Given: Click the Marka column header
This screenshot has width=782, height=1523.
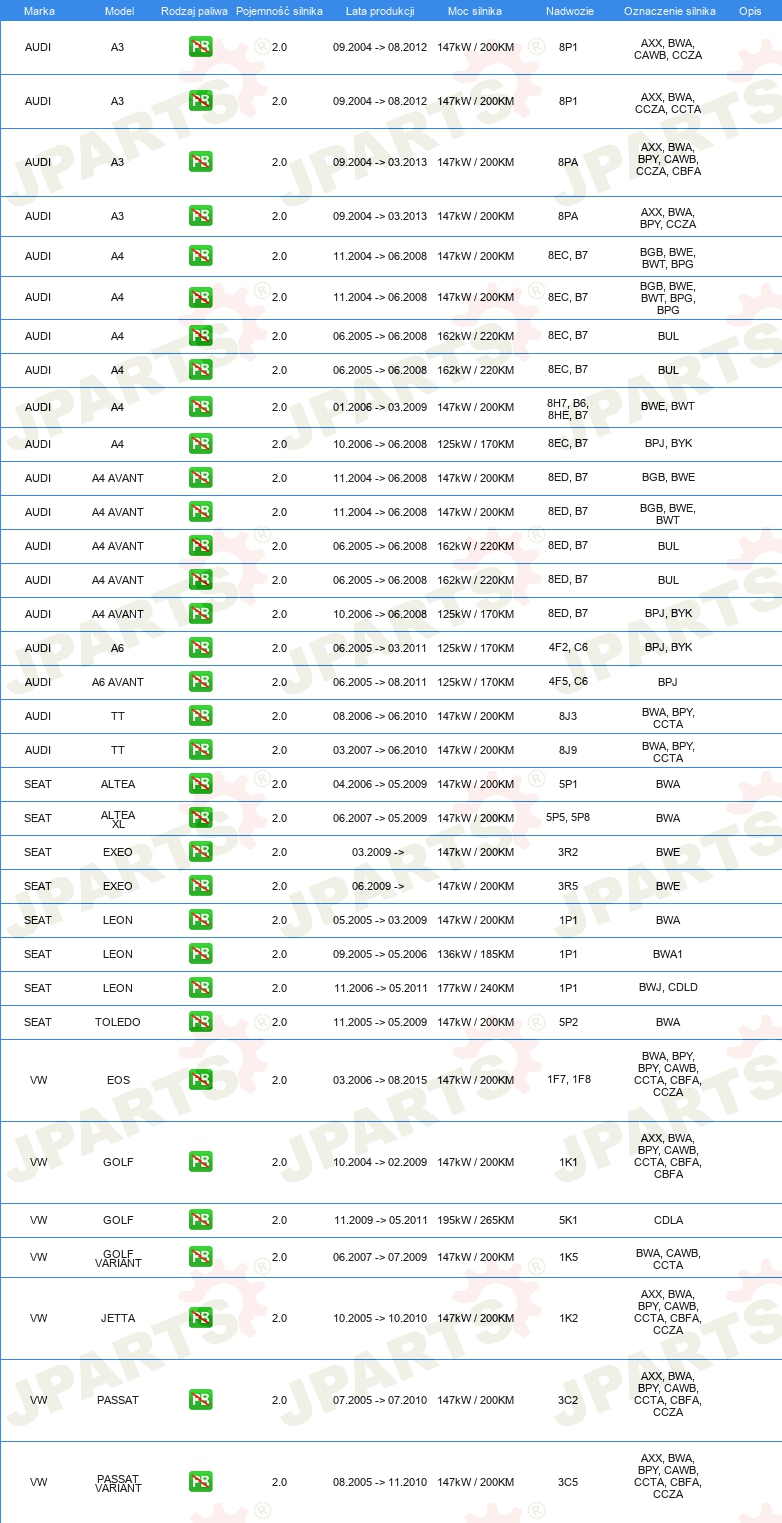Looking at the screenshot, I should click(x=38, y=11).
